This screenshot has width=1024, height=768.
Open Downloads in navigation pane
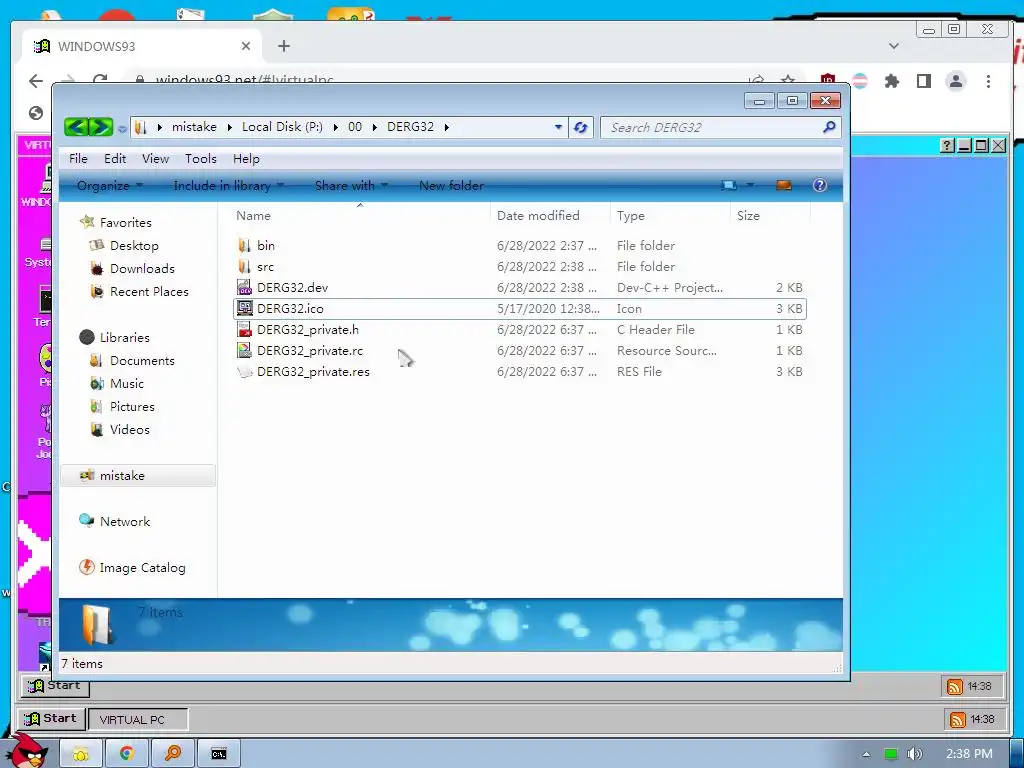pyautogui.click(x=142, y=268)
